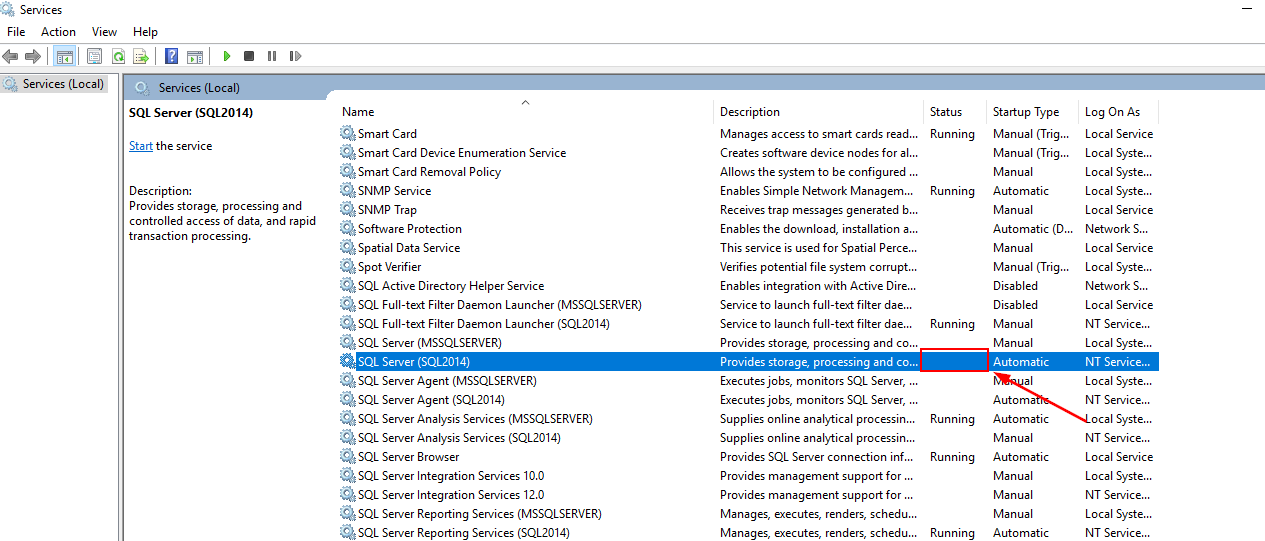Select Smart Card Device Enumeration Service row
Viewport: 1265px width, 541px height.
pyautogui.click(x=748, y=153)
